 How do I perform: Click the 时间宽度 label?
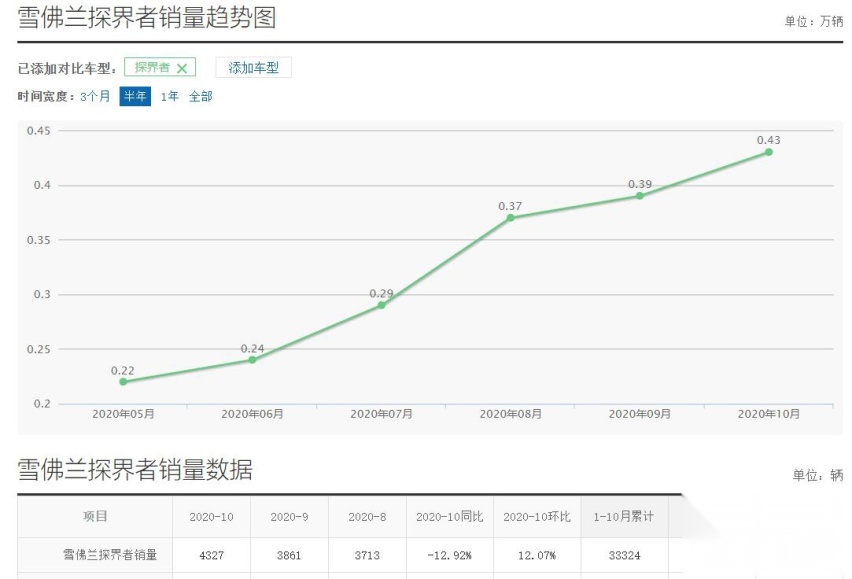tap(46, 97)
